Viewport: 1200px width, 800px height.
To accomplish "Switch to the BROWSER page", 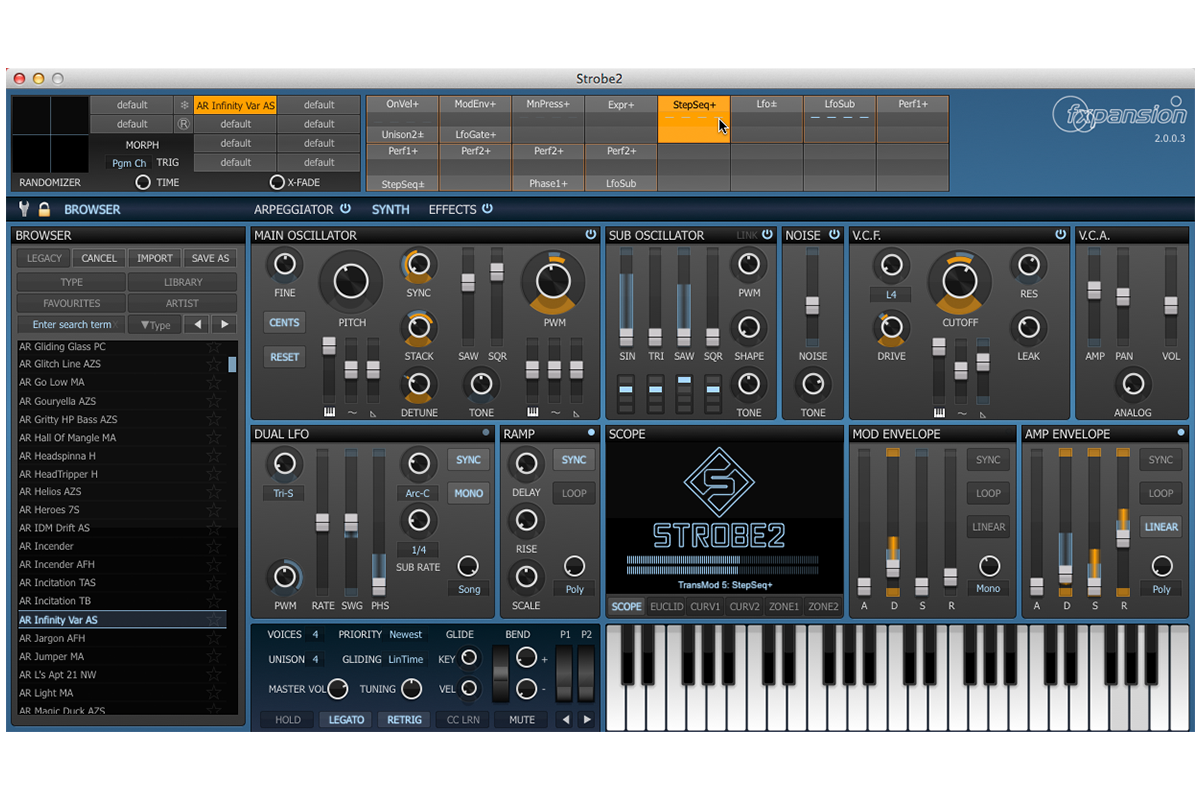I will (92, 209).
